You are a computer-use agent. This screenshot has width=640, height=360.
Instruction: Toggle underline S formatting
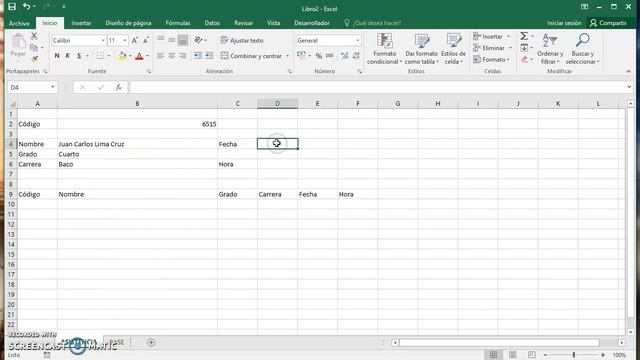click(x=79, y=56)
